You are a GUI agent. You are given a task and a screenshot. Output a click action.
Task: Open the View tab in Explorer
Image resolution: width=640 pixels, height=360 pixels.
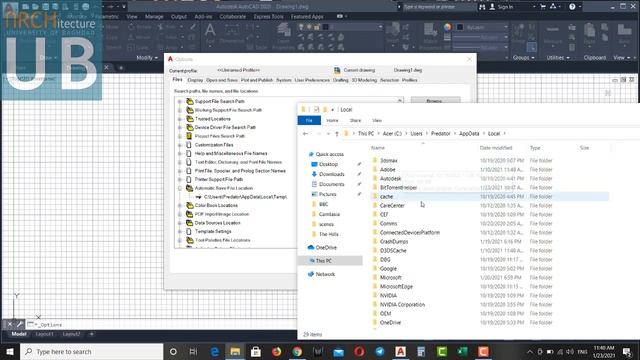[x=377, y=120]
